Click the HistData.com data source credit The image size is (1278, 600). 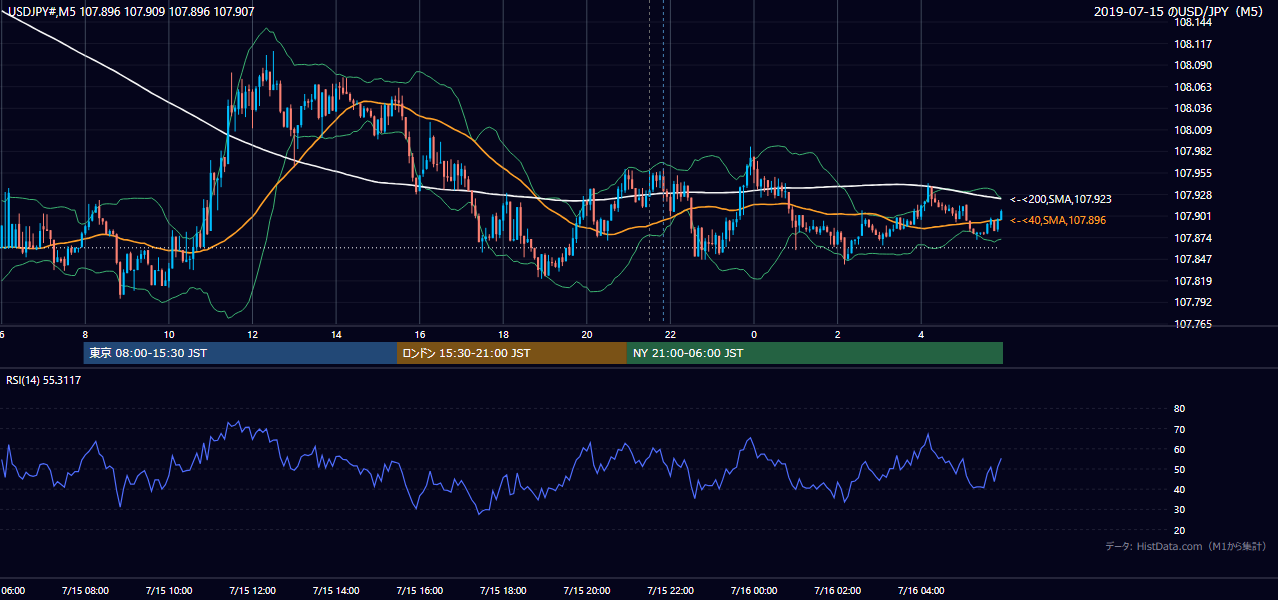[1186, 546]
